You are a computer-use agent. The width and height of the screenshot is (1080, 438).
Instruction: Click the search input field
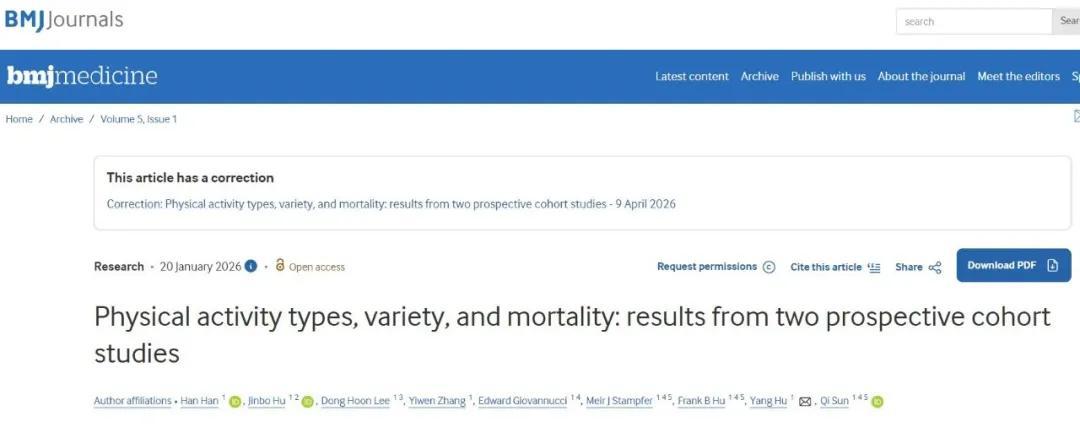[x=974, y=21]
